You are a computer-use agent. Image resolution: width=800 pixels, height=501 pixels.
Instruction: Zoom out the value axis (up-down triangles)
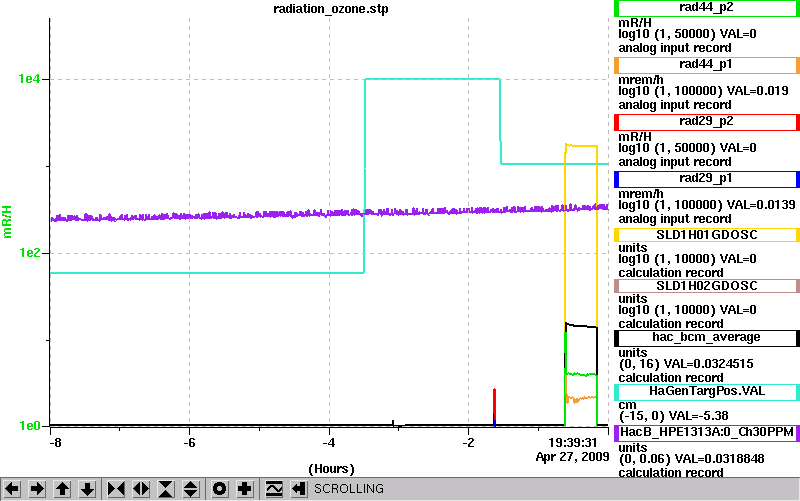point(191,489)
